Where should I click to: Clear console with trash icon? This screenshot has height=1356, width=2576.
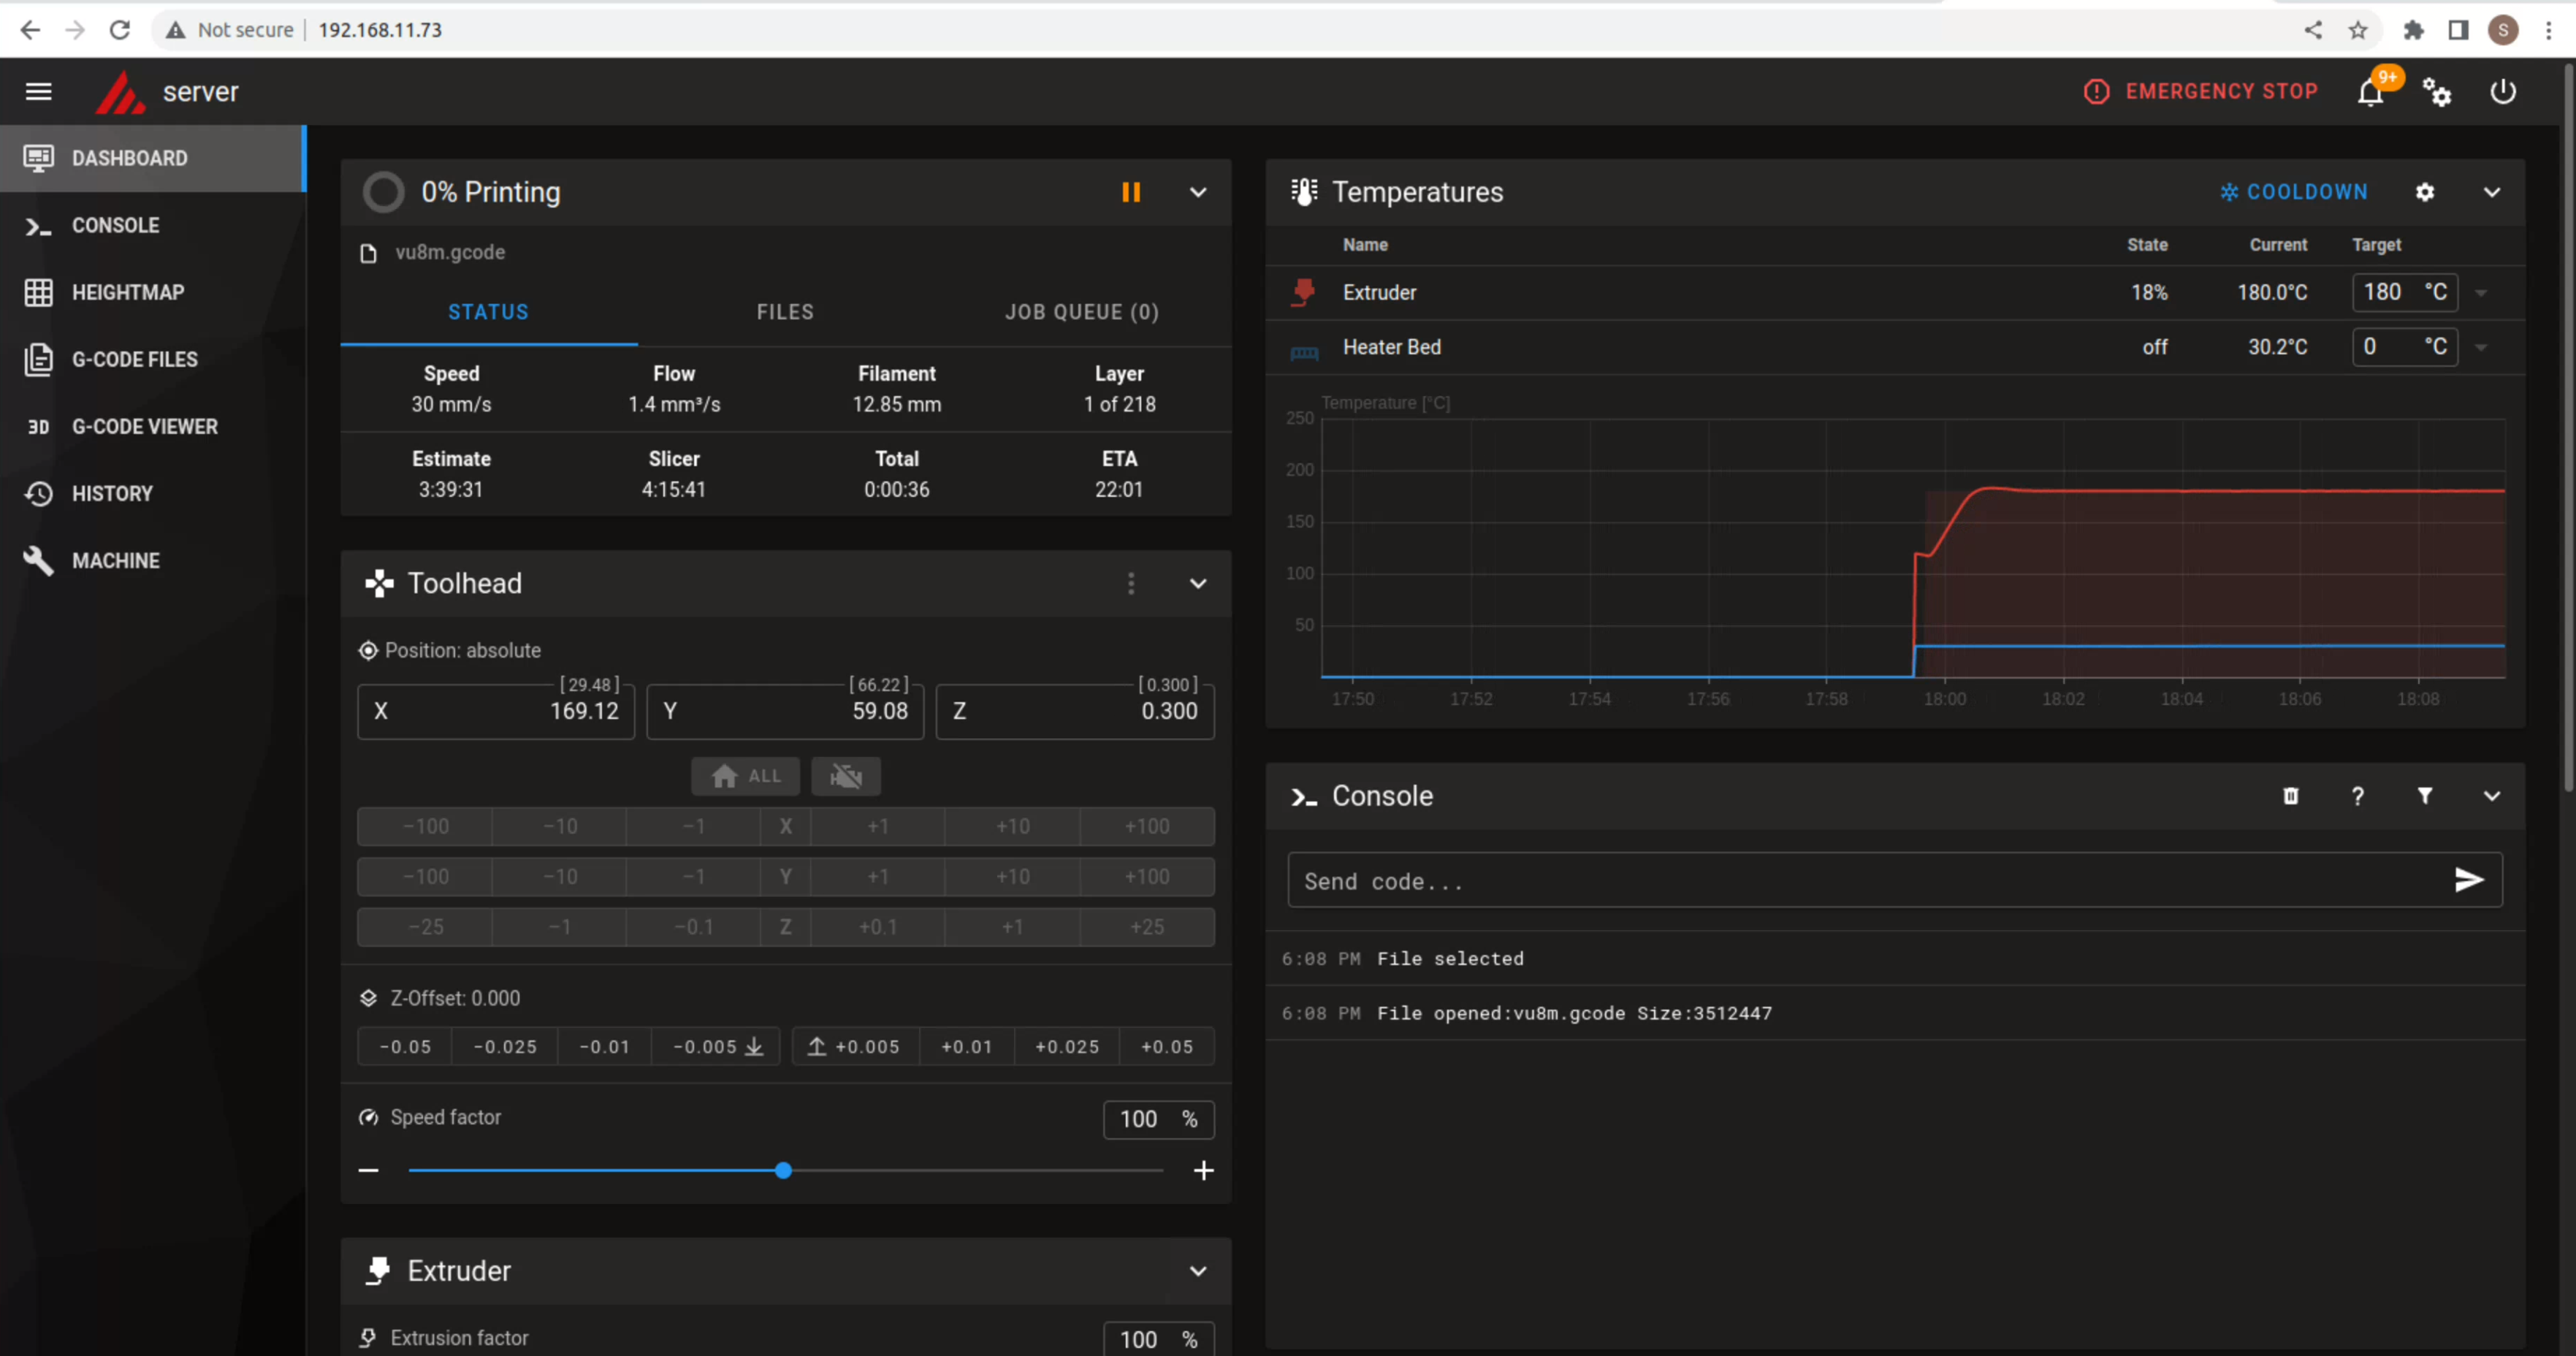coord(2290,796)
